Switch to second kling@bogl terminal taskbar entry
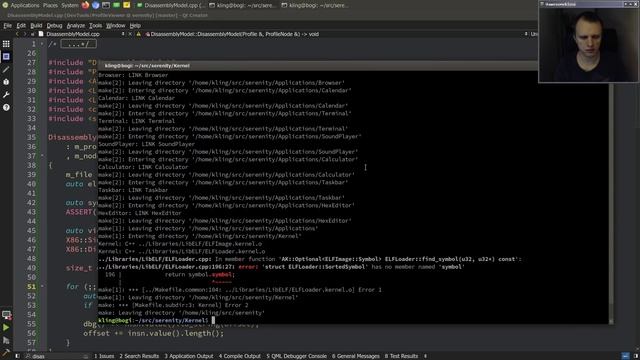This screenshot has width=640, height=360. pyautogui.click(x=243, y=5)
